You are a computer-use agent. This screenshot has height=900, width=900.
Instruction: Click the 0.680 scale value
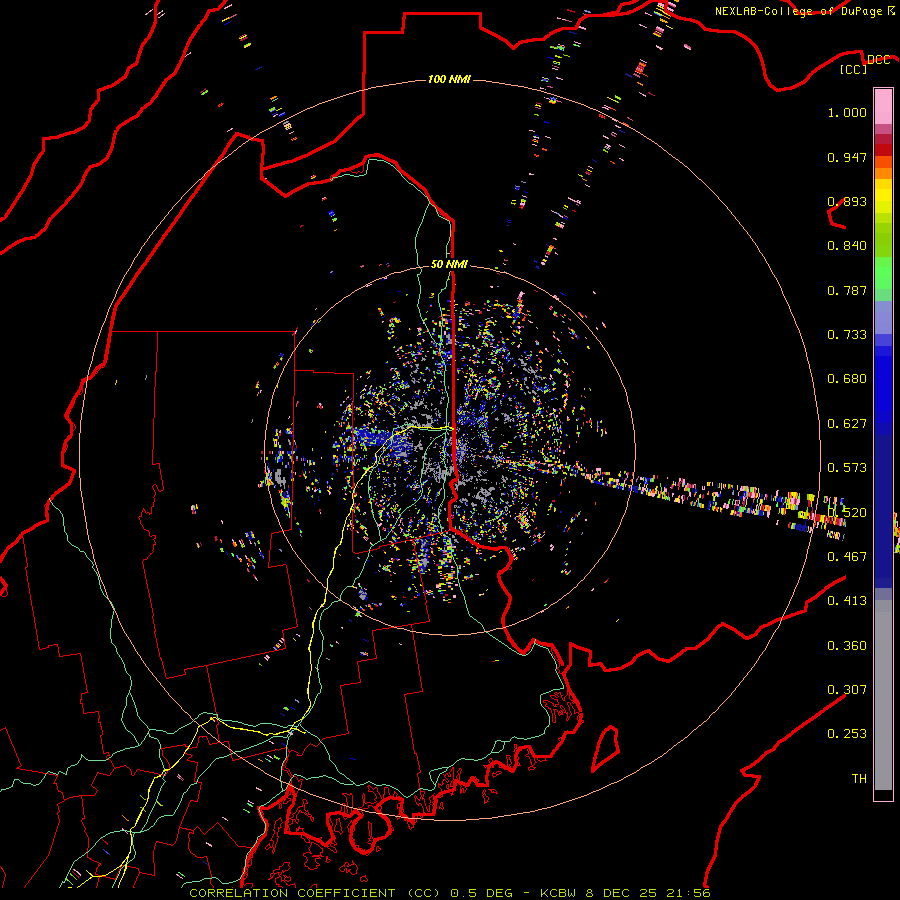point(847,379)
